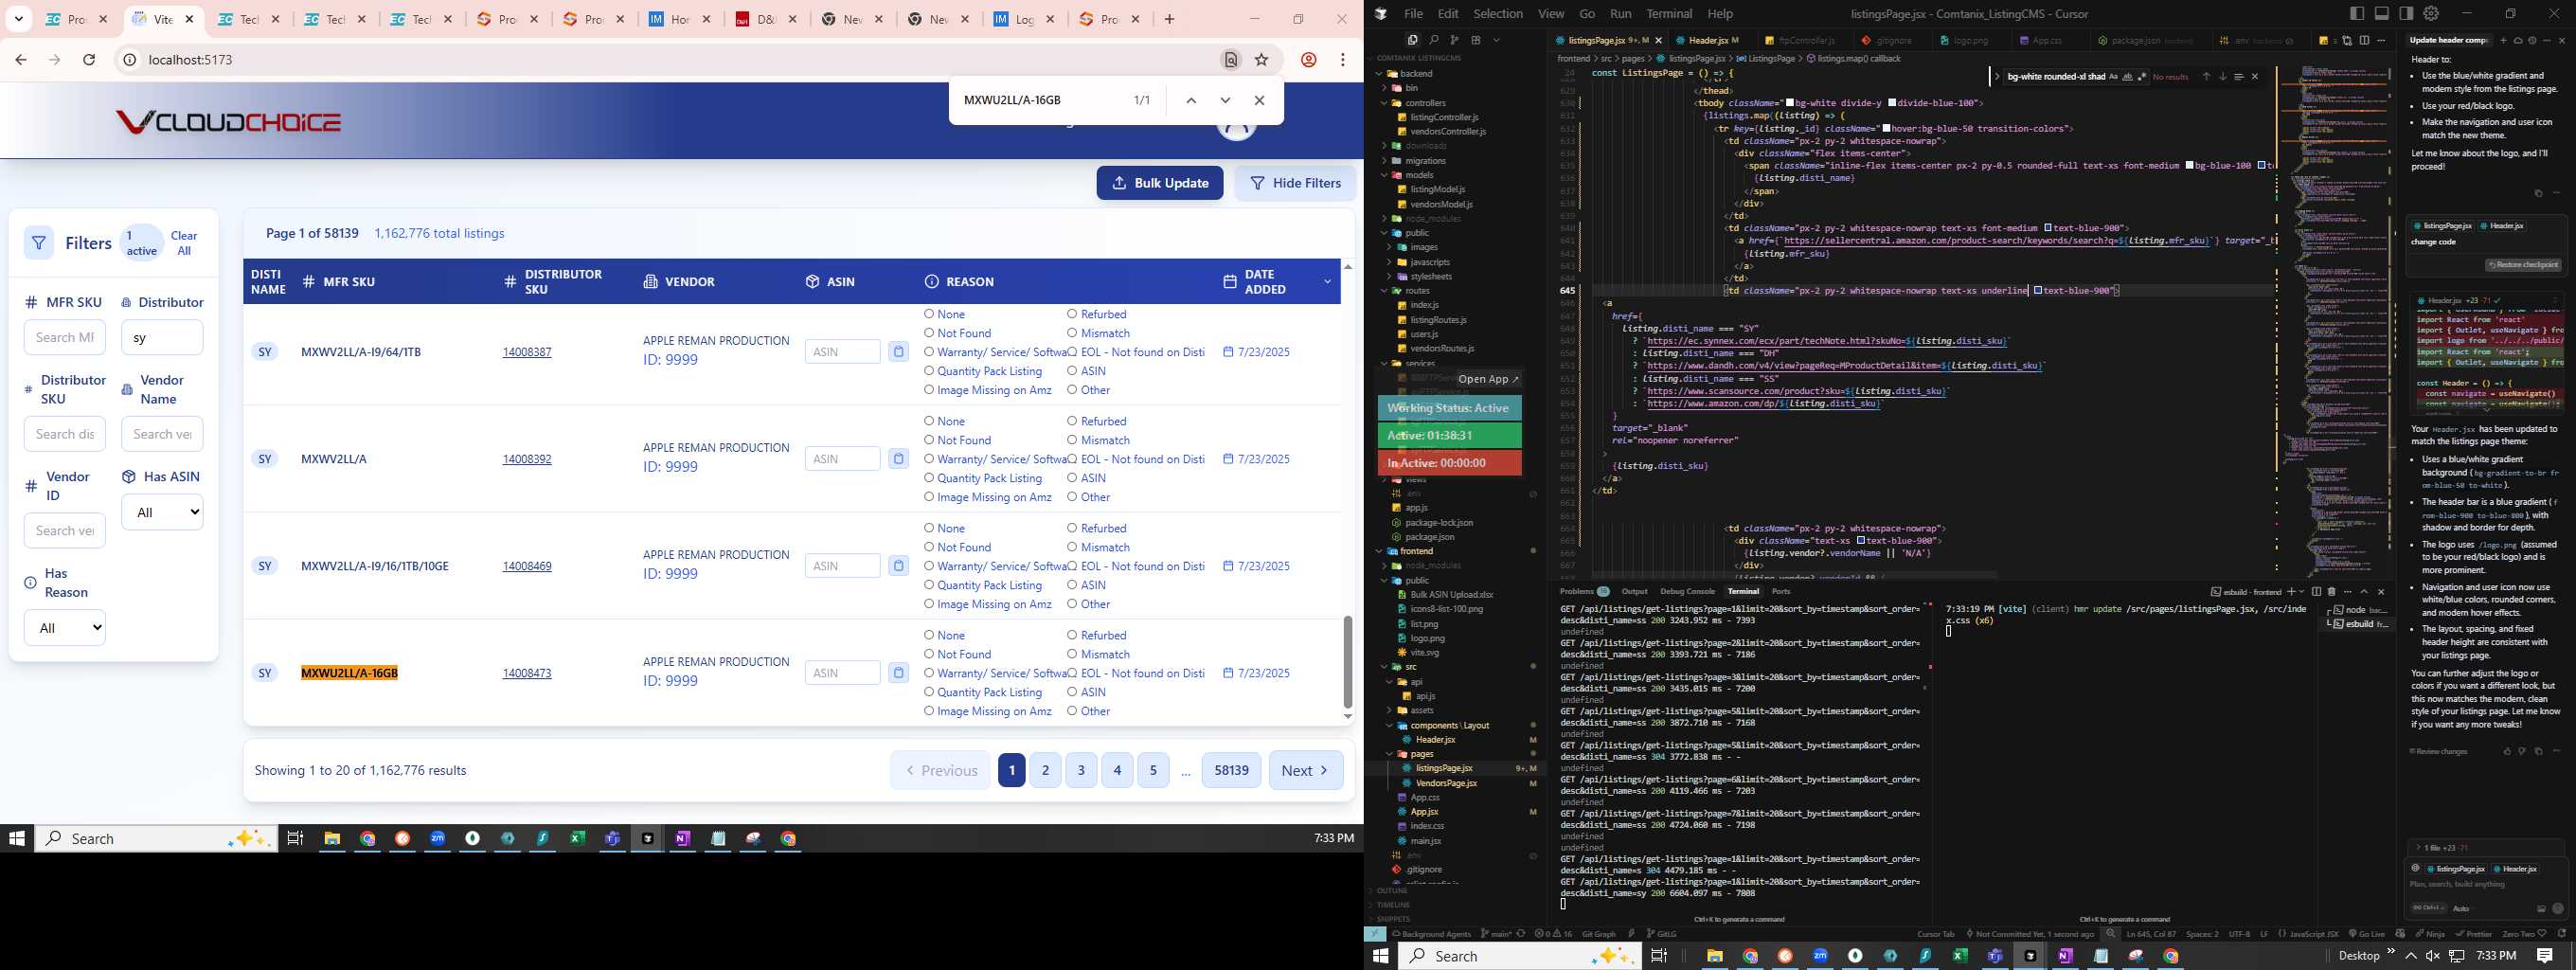
Task: Collapse the controllers folder in explorer
Action: (x=1385, y=103)
